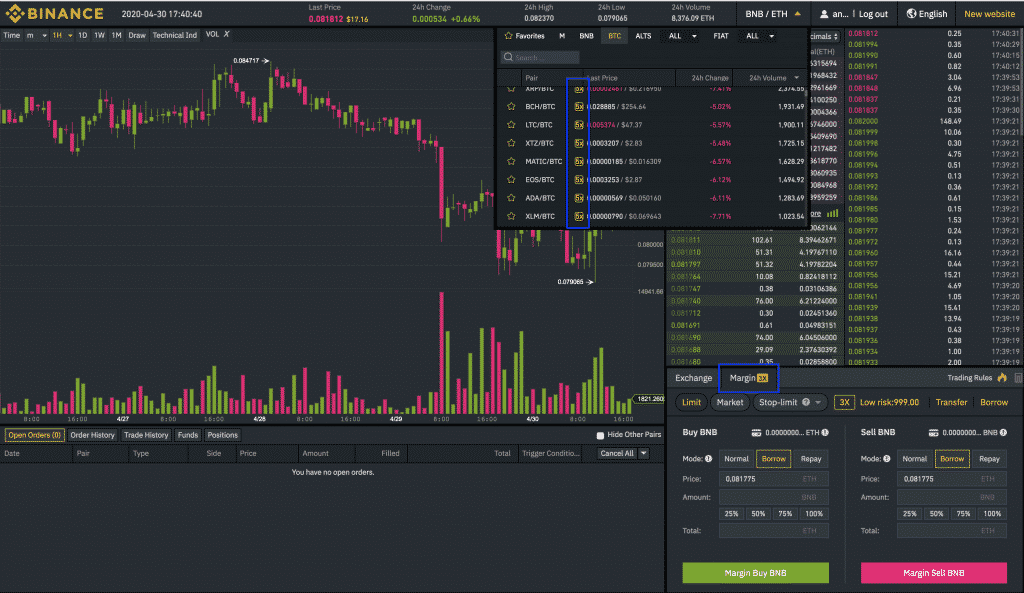Open the Funds tab
1024x593 pixels.
[187, 435]
